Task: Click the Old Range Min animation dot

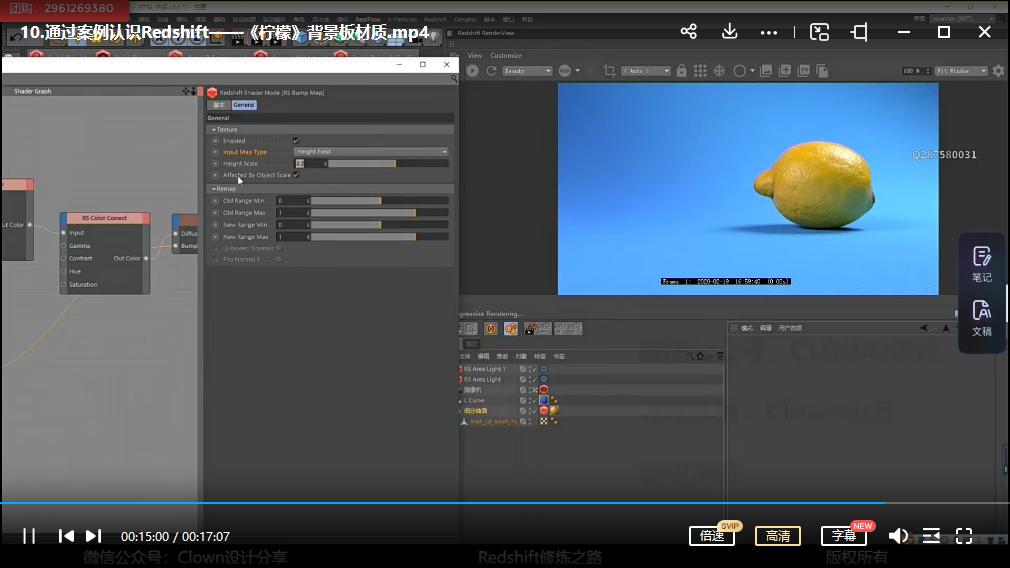Action: (216, 200)
